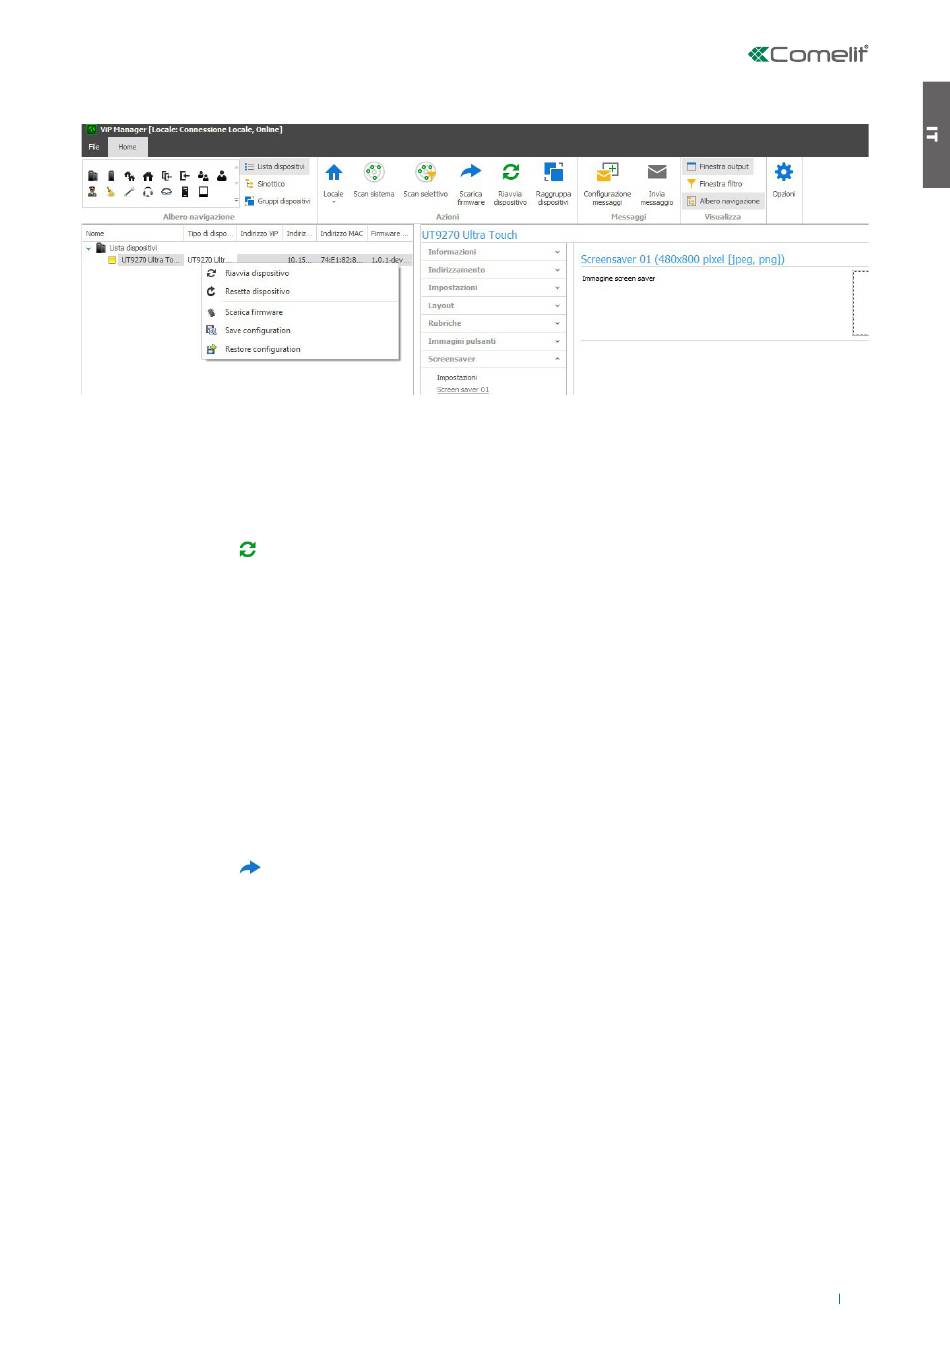This screenshot has width=950, height=1348.
Task: Select the single person icon in gallery
Action: 222,176
